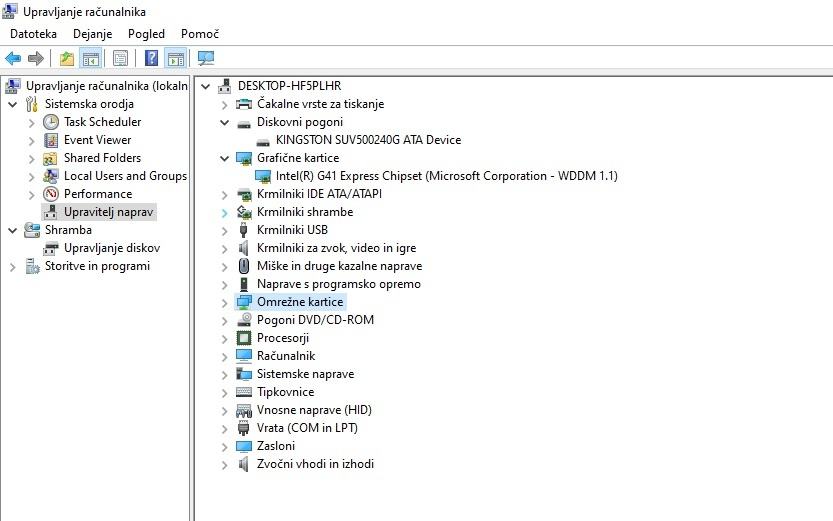The image size is (833, 521).
Task: Click the Tipkovnice keyboard icon
Action: [x=244, y=392]
